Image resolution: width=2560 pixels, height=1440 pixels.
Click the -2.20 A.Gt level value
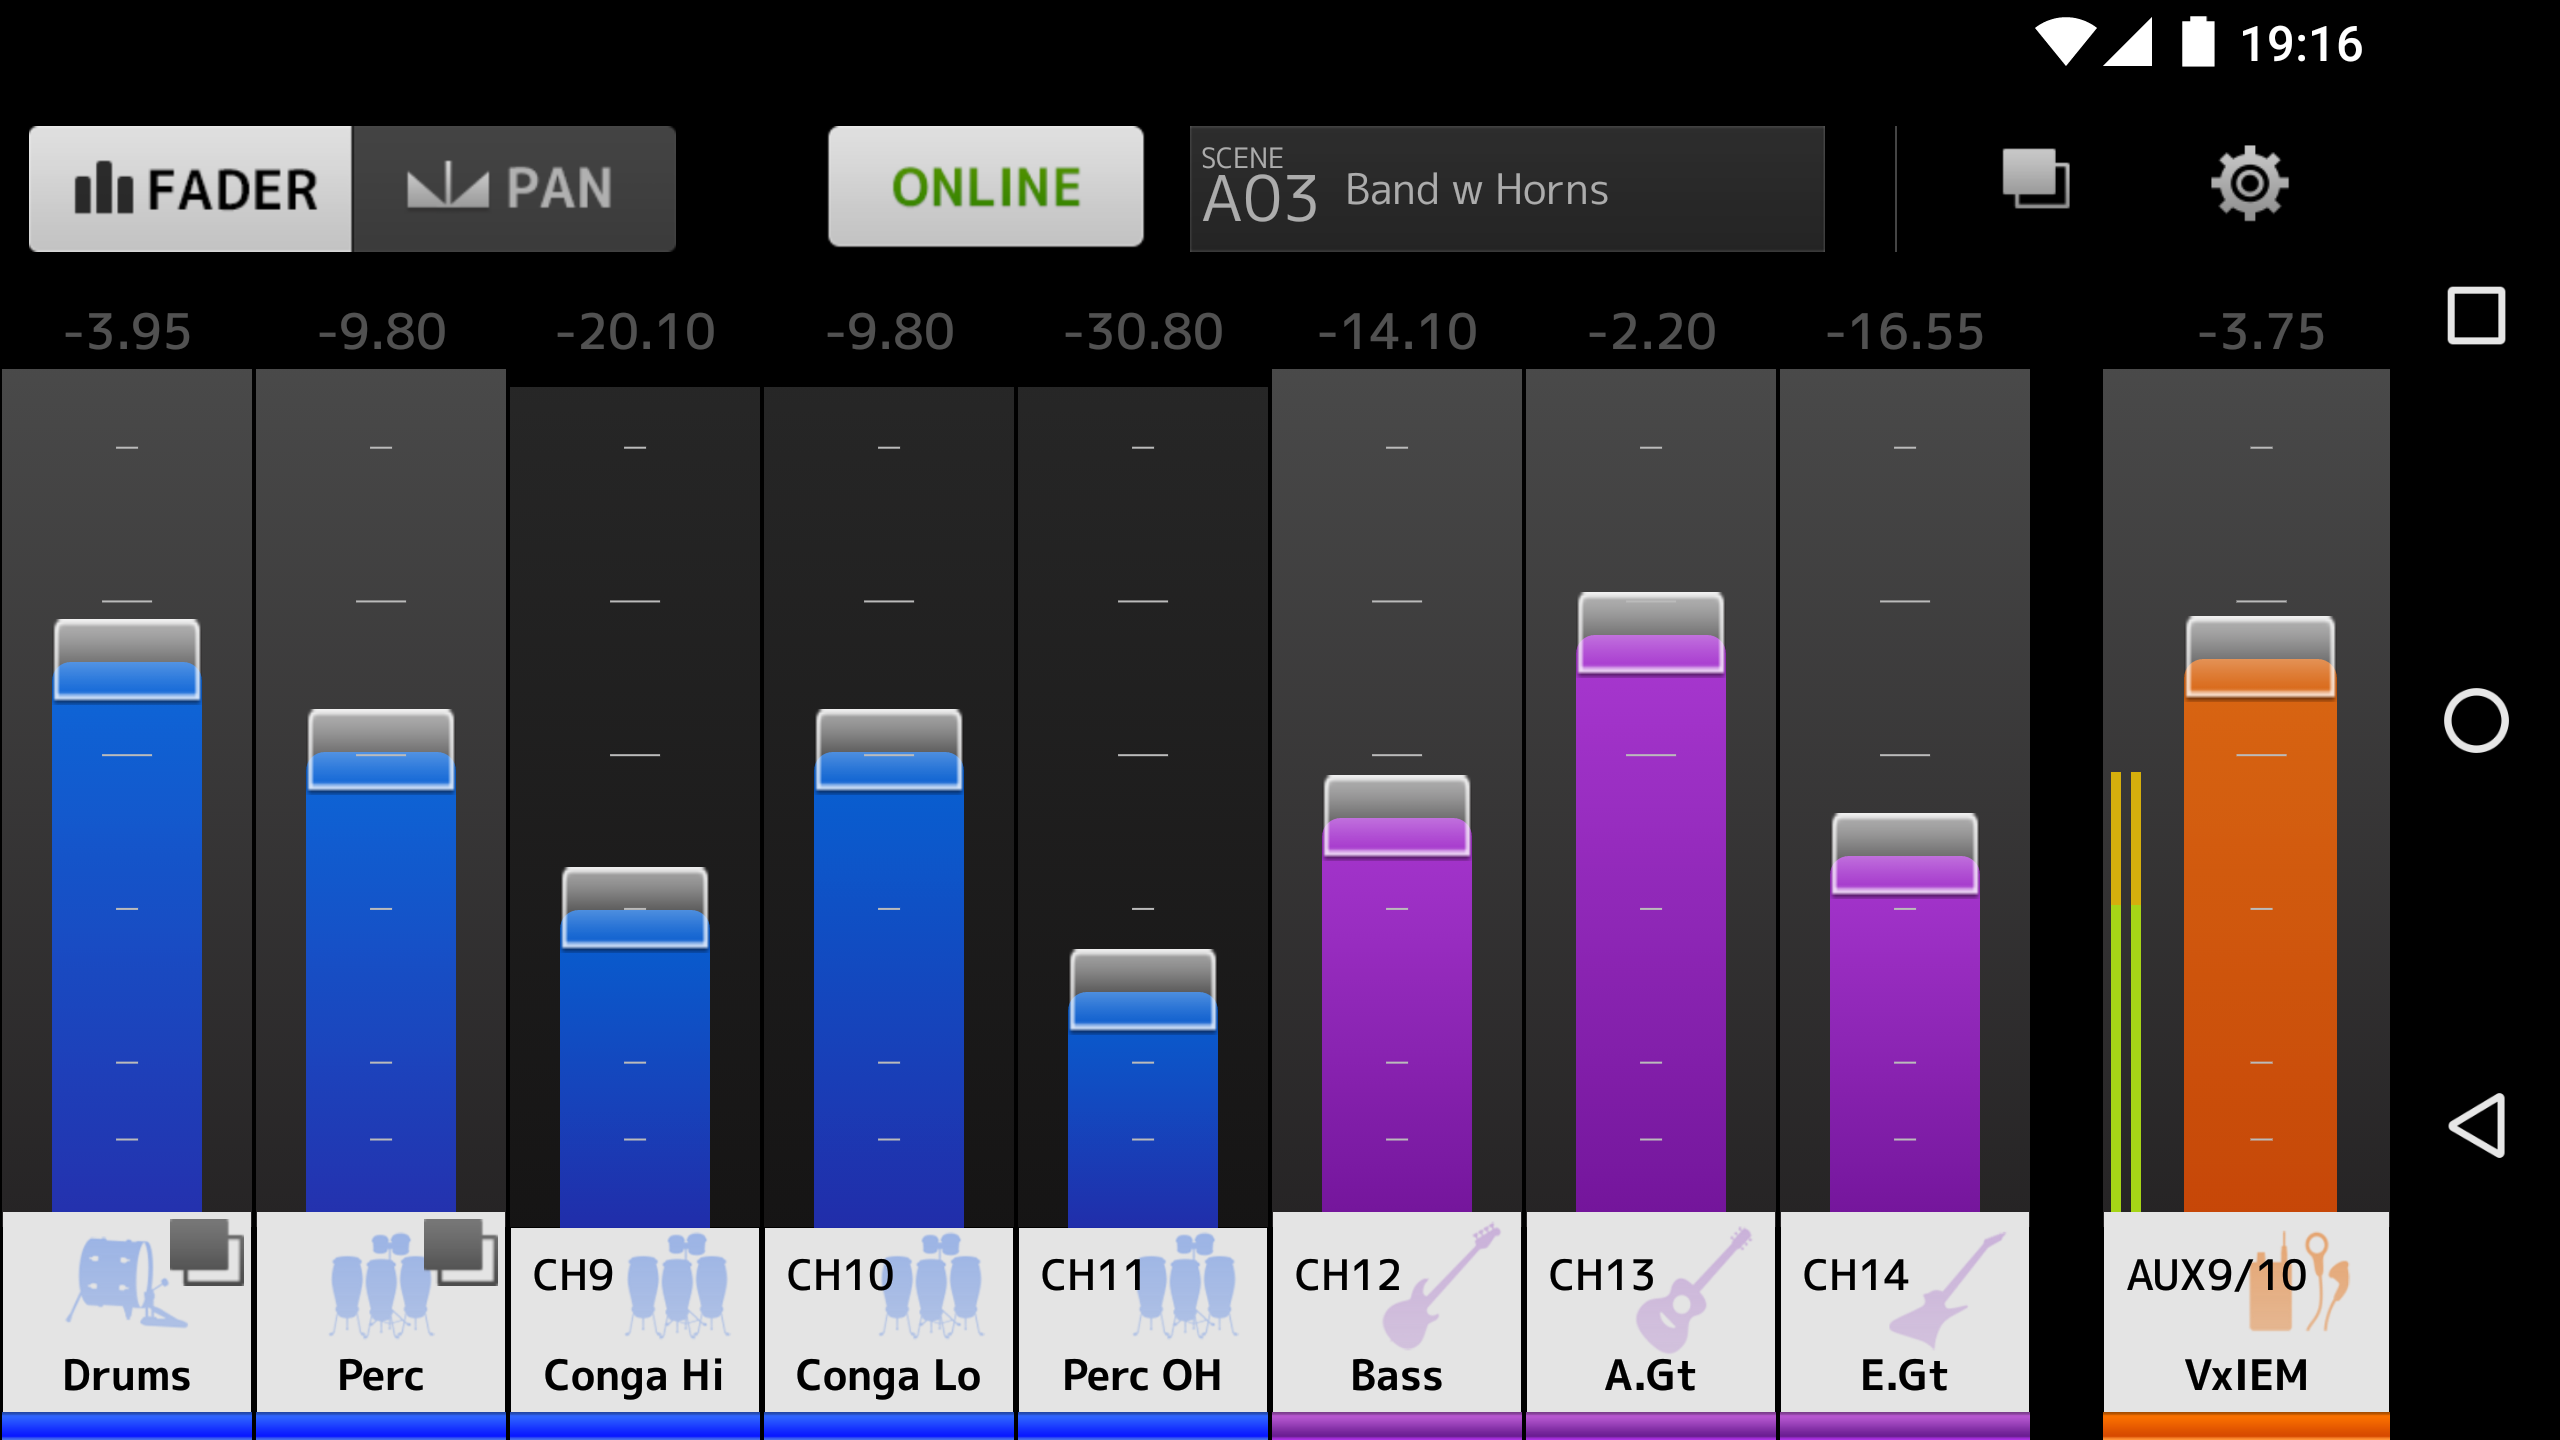1651,332
